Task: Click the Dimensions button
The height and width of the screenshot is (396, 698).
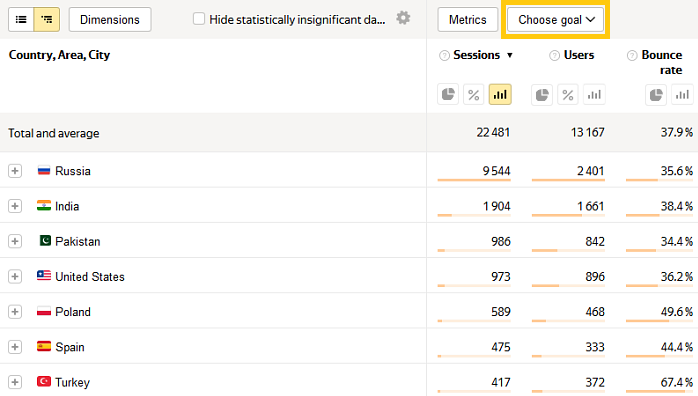Action: click(110, 20)
